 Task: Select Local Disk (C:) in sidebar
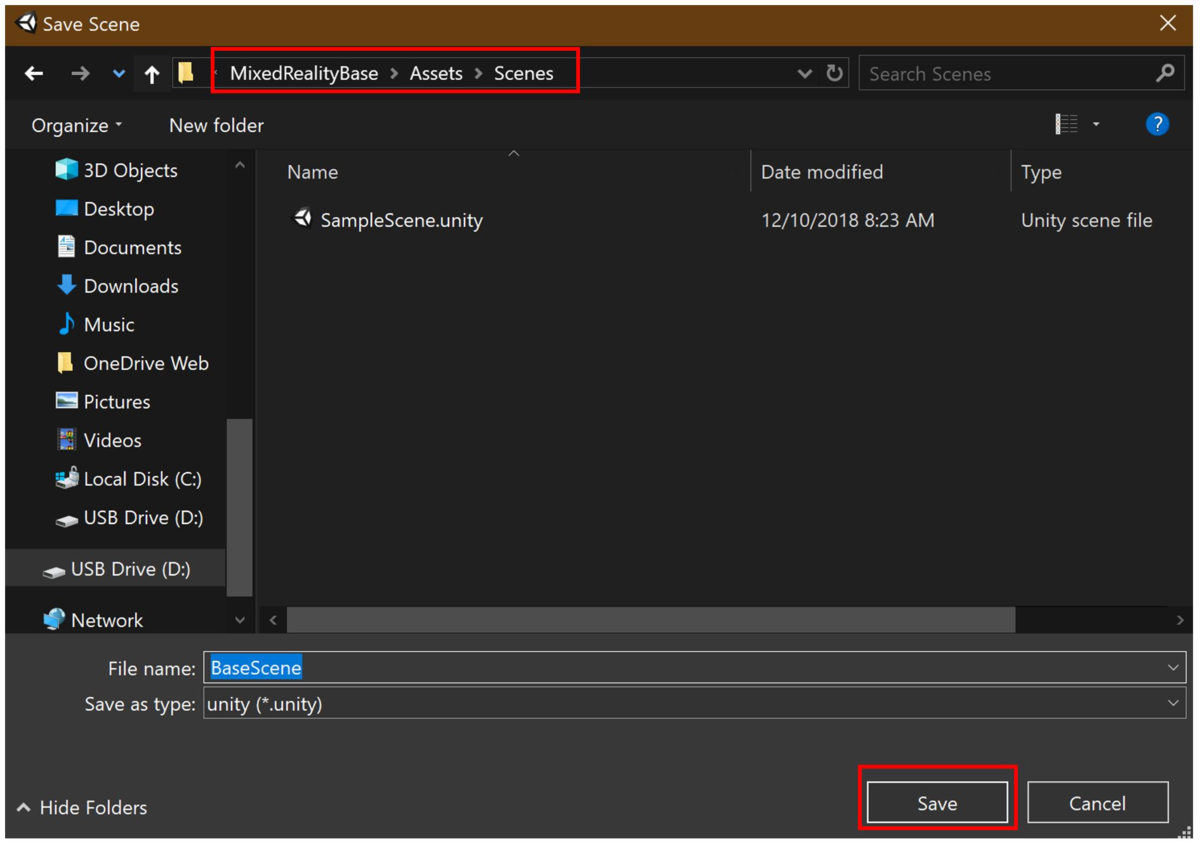point(142,479)
